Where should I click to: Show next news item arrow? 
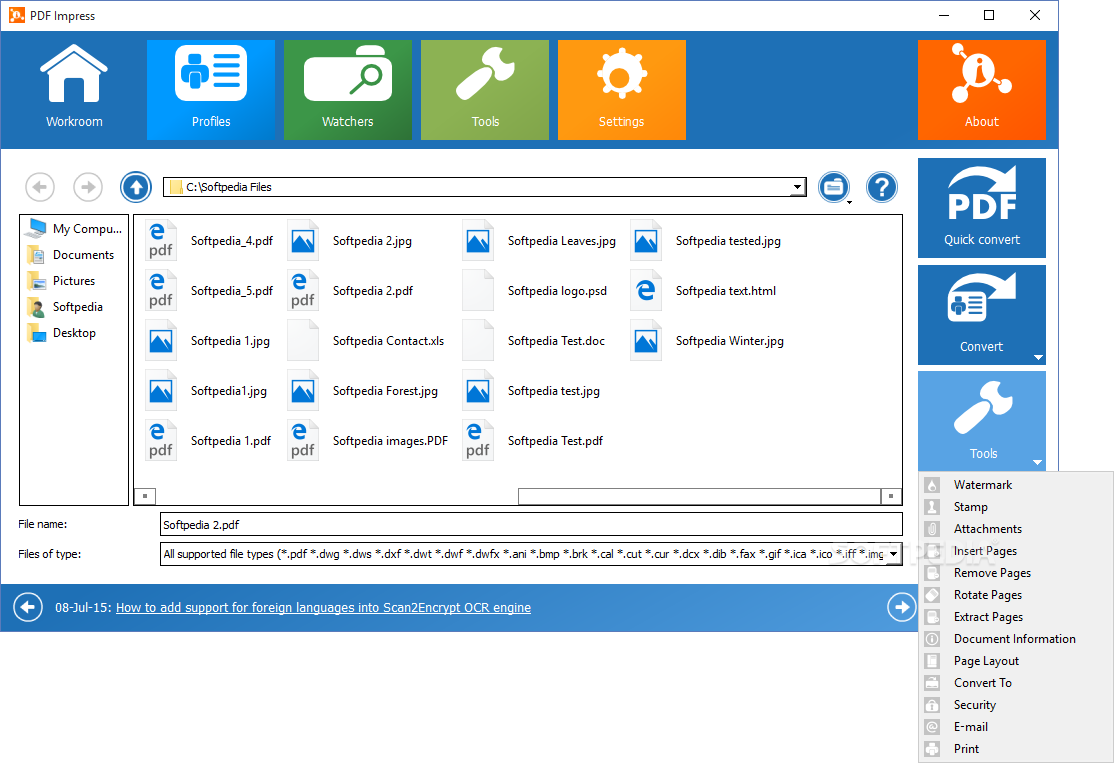(902, 607)
